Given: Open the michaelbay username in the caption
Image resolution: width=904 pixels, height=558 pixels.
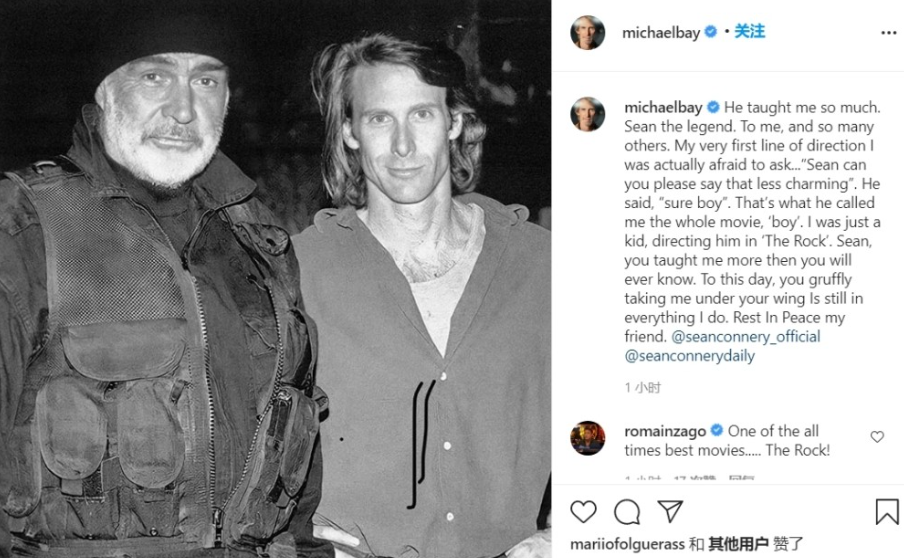Looking at the screenshot, I should (x=663, y=107).
